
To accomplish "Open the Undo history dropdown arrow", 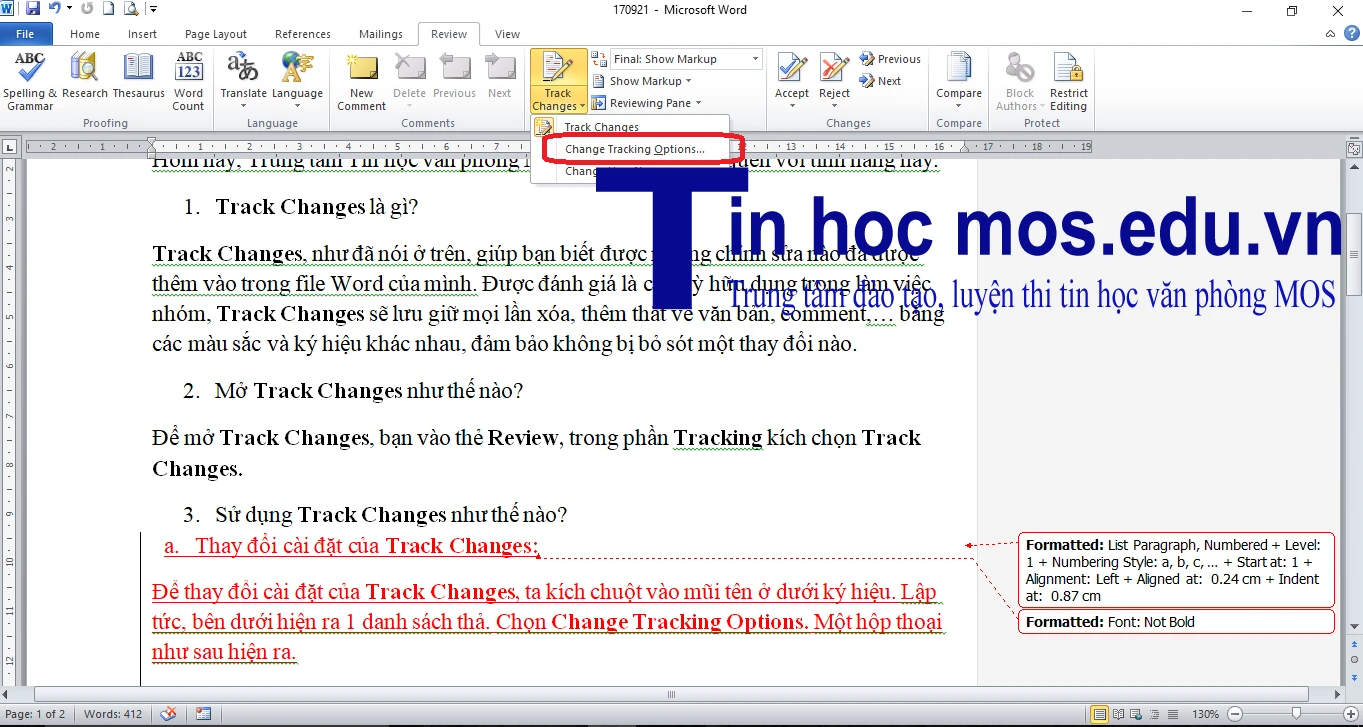I will pos(68,9).
